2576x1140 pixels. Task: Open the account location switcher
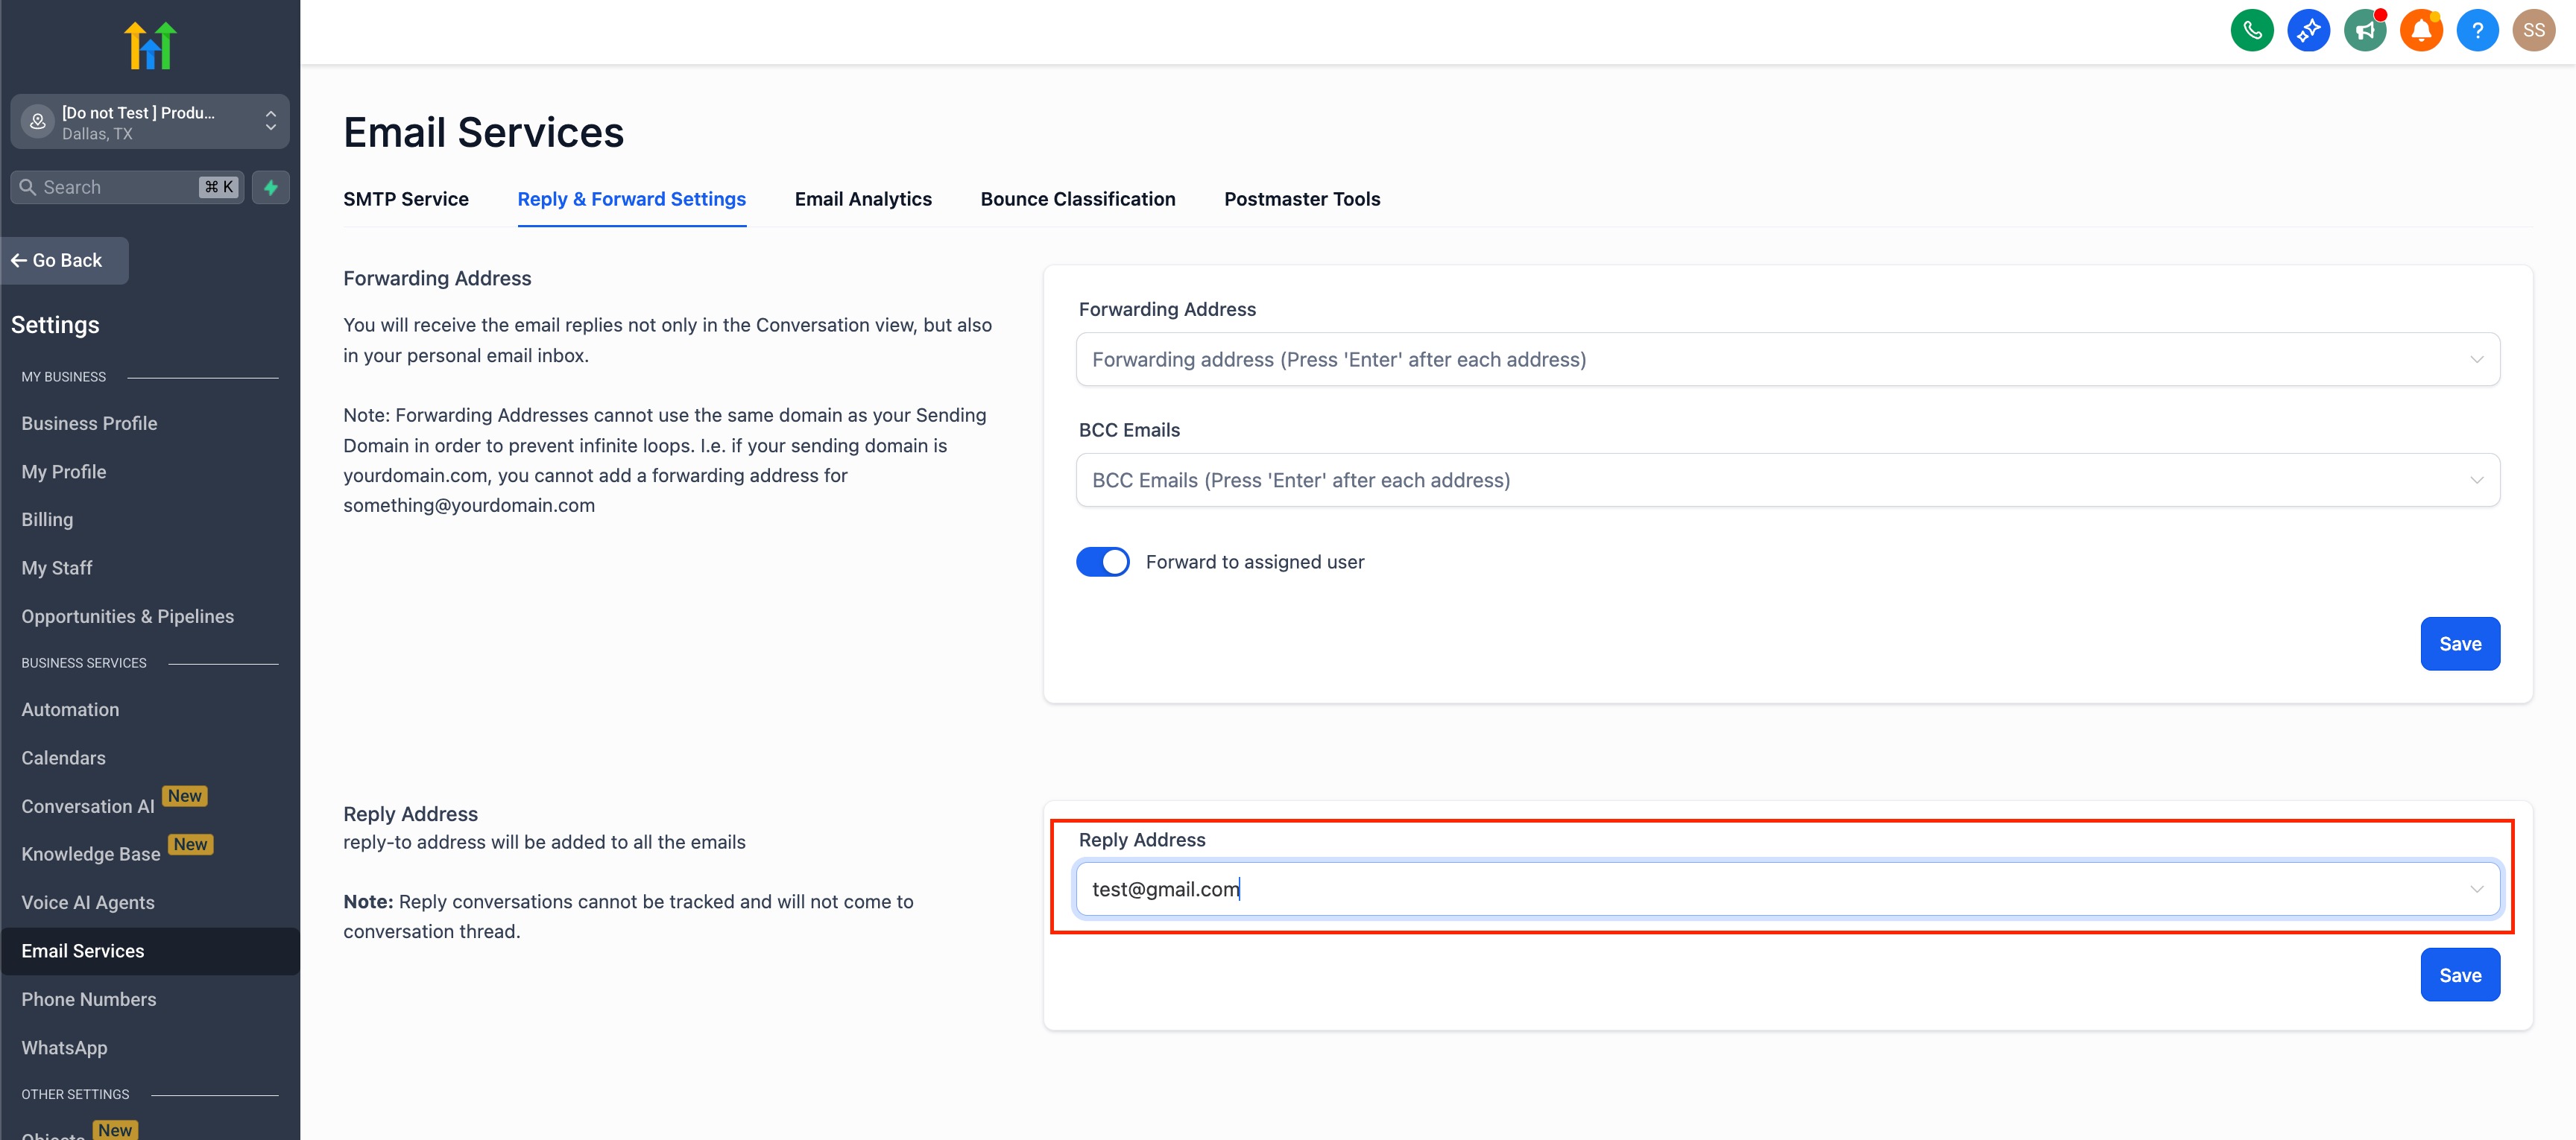coord(150,122)
